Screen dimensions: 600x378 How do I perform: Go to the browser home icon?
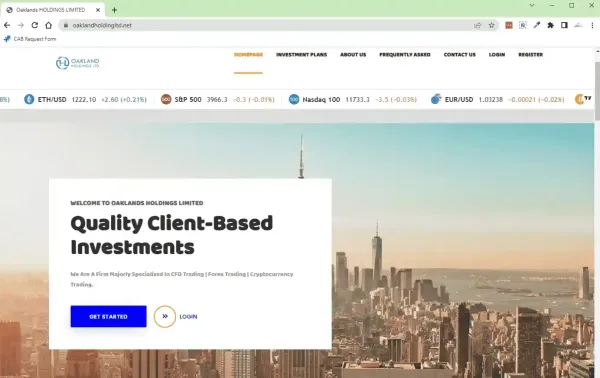click(48, 25)
